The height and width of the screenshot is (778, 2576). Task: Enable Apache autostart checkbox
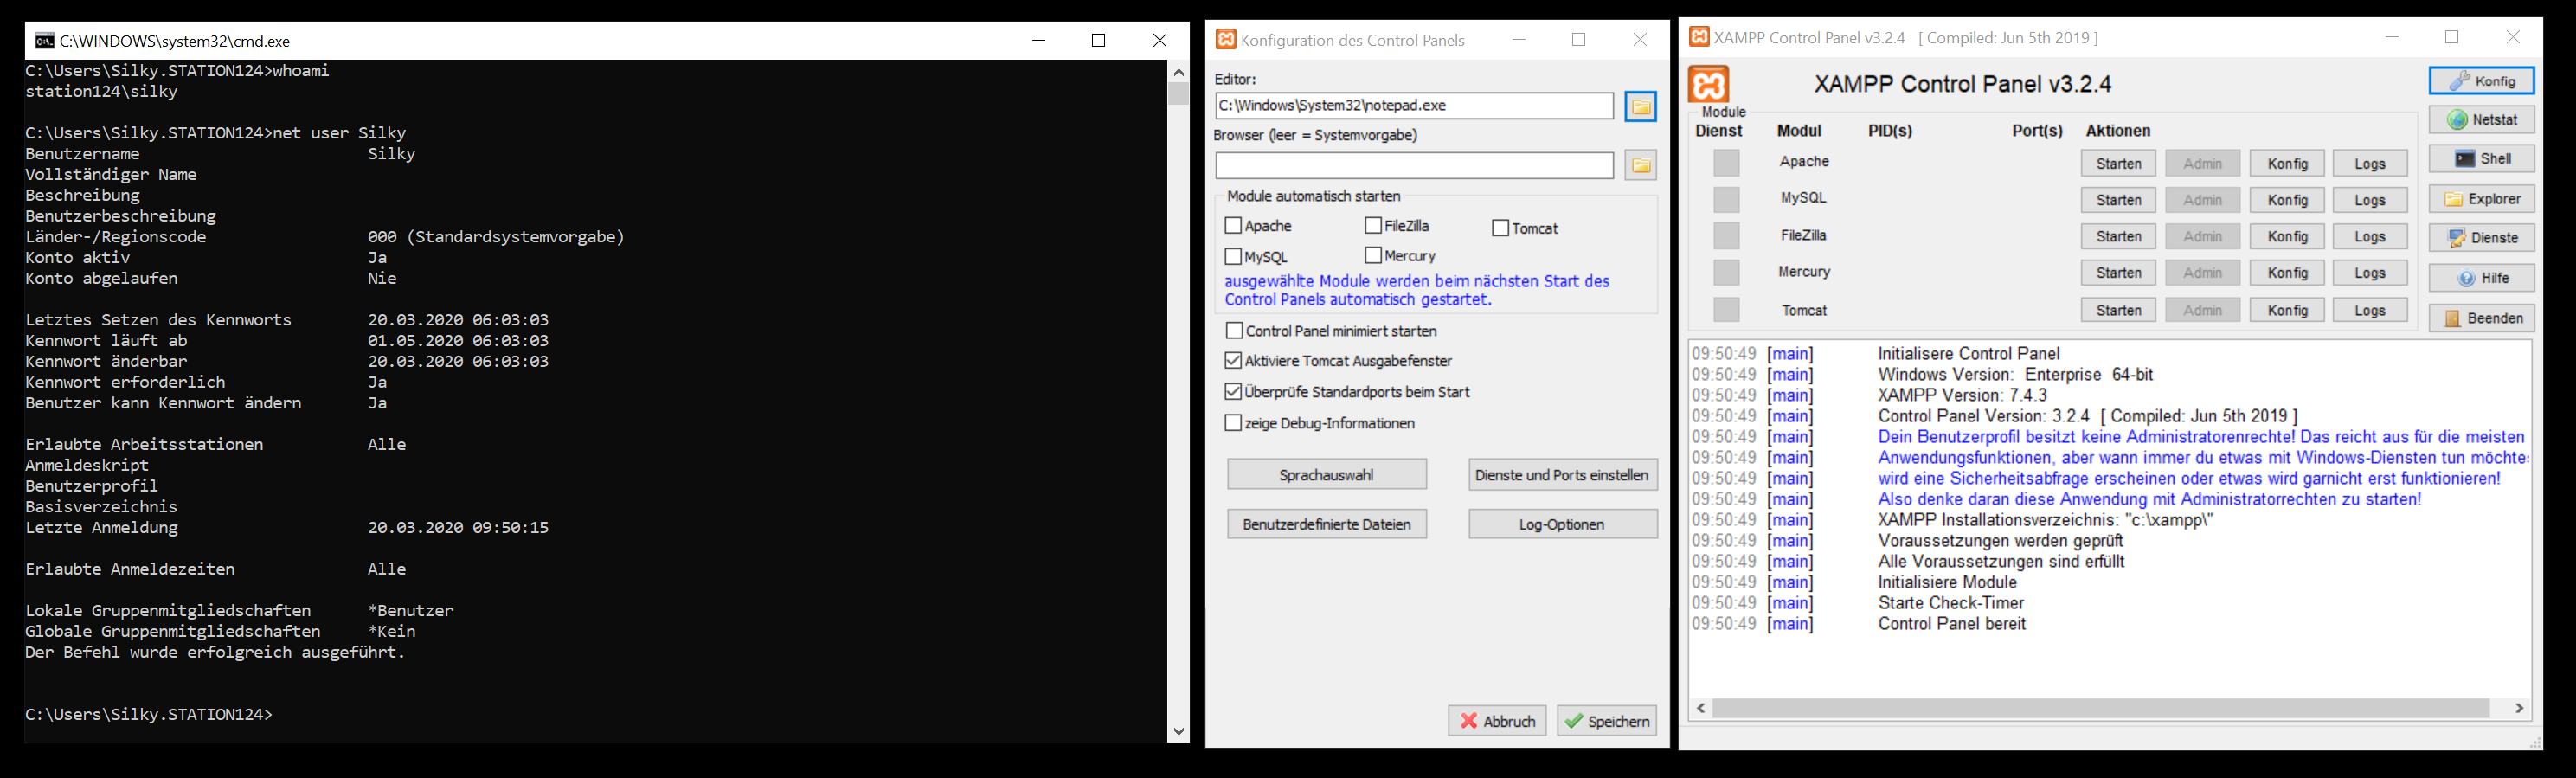pos(1233,226)
